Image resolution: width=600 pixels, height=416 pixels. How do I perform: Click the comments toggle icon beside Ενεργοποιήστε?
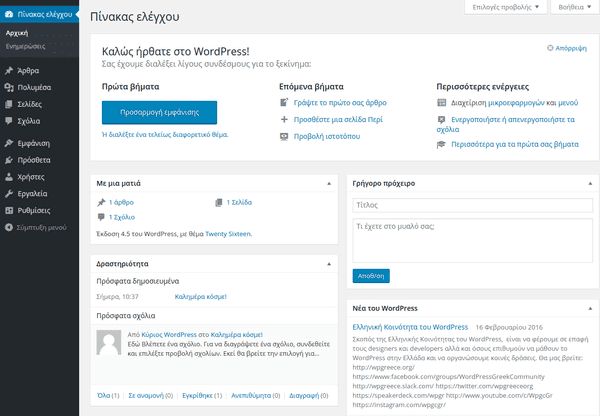pos(442,120)
